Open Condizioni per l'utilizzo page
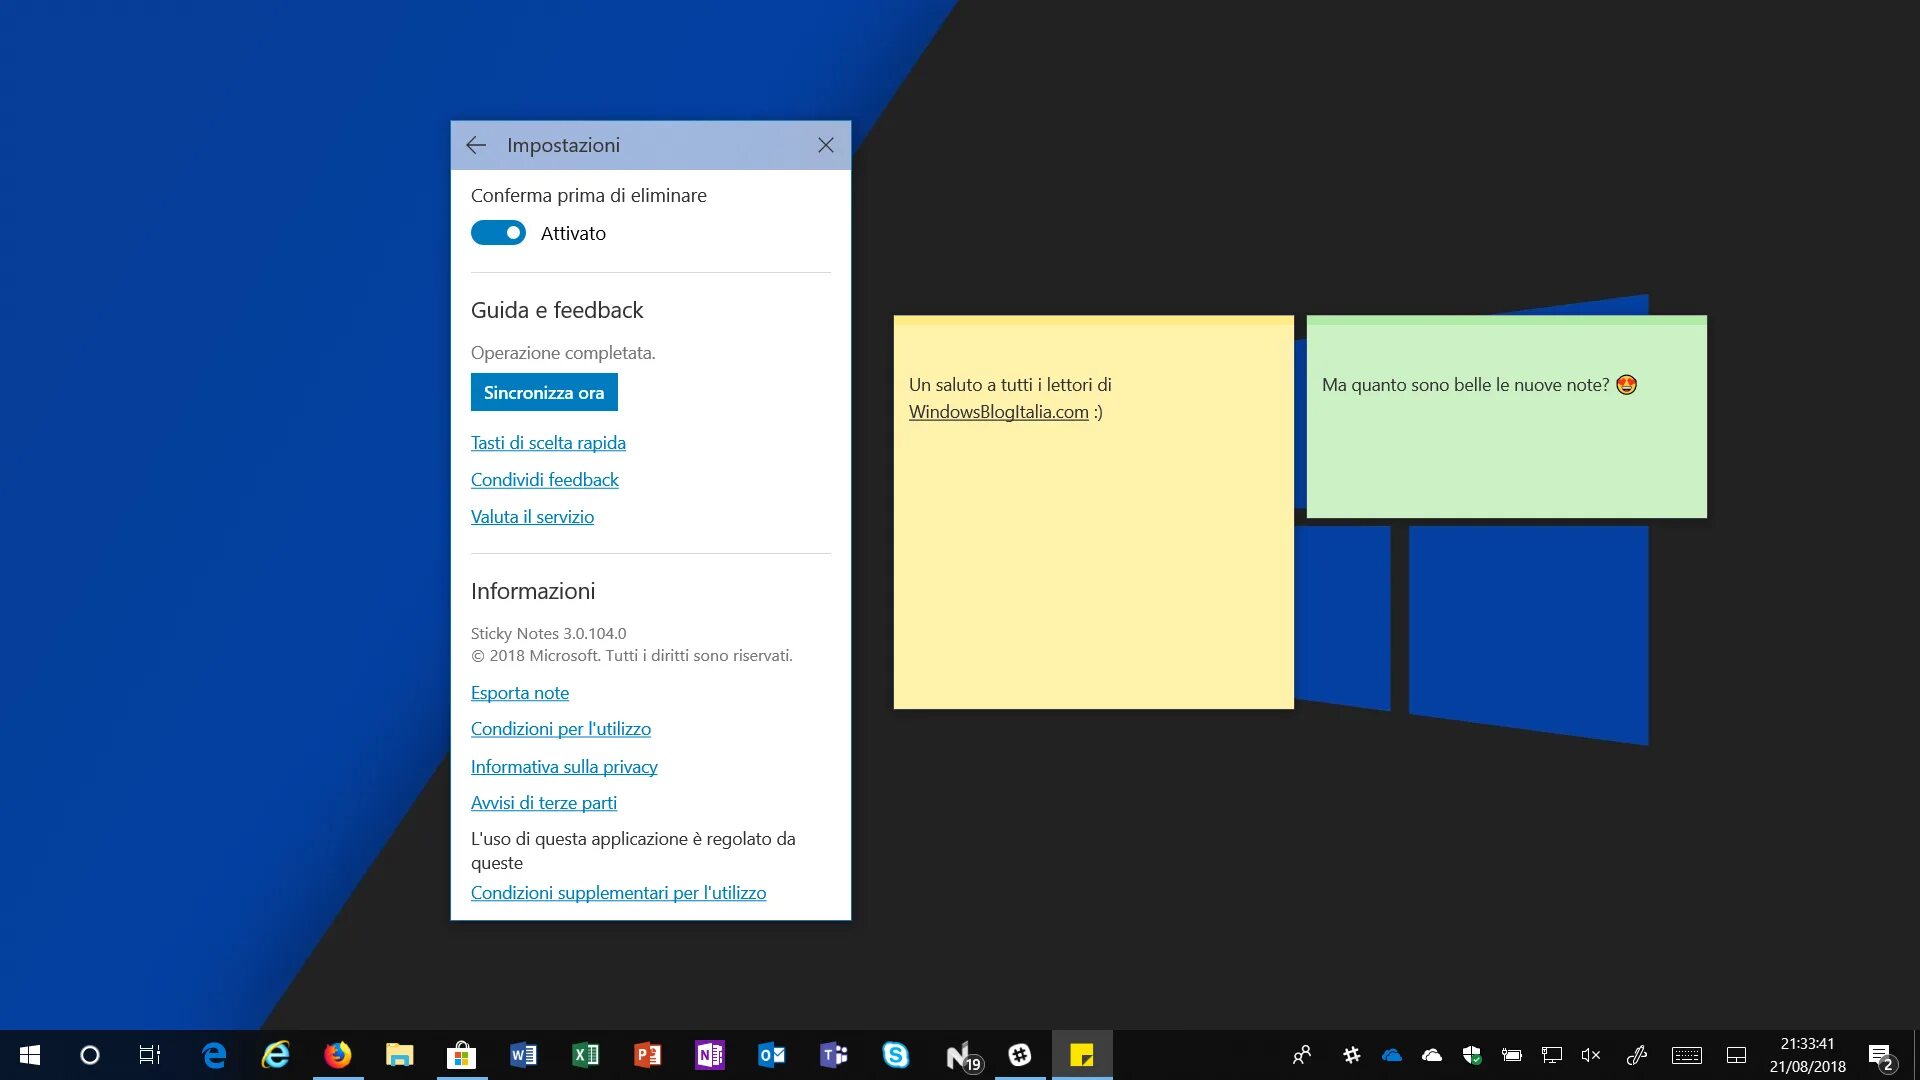This screenshot has height=1080, width=1920. (560, 728)
